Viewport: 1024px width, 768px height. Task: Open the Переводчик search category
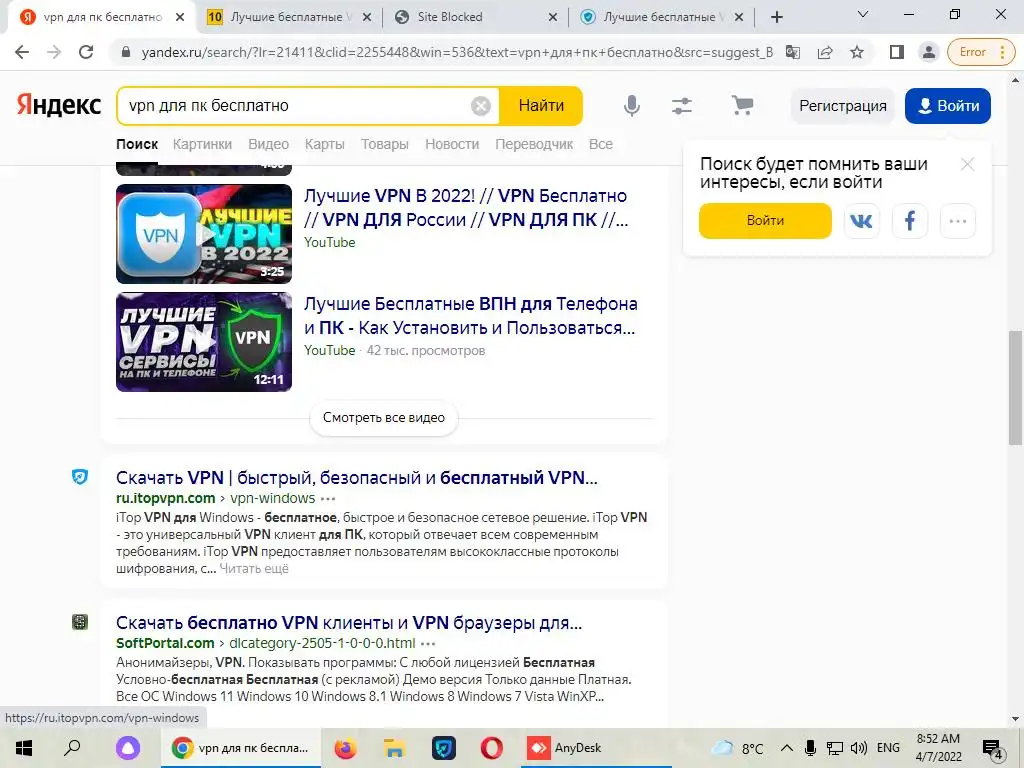(x=534, y=144)
